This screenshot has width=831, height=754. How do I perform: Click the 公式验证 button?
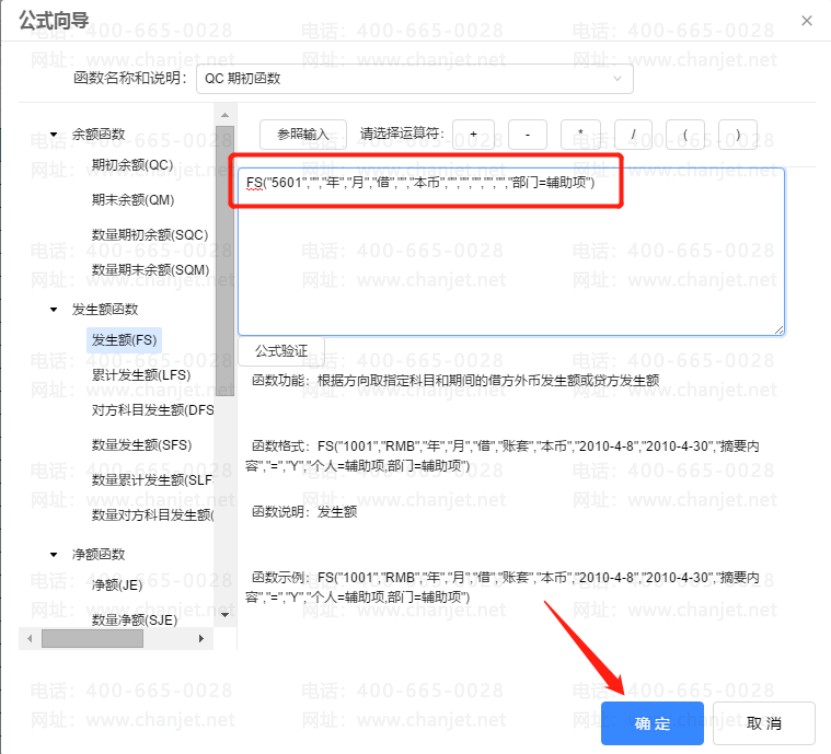point(281,352)
